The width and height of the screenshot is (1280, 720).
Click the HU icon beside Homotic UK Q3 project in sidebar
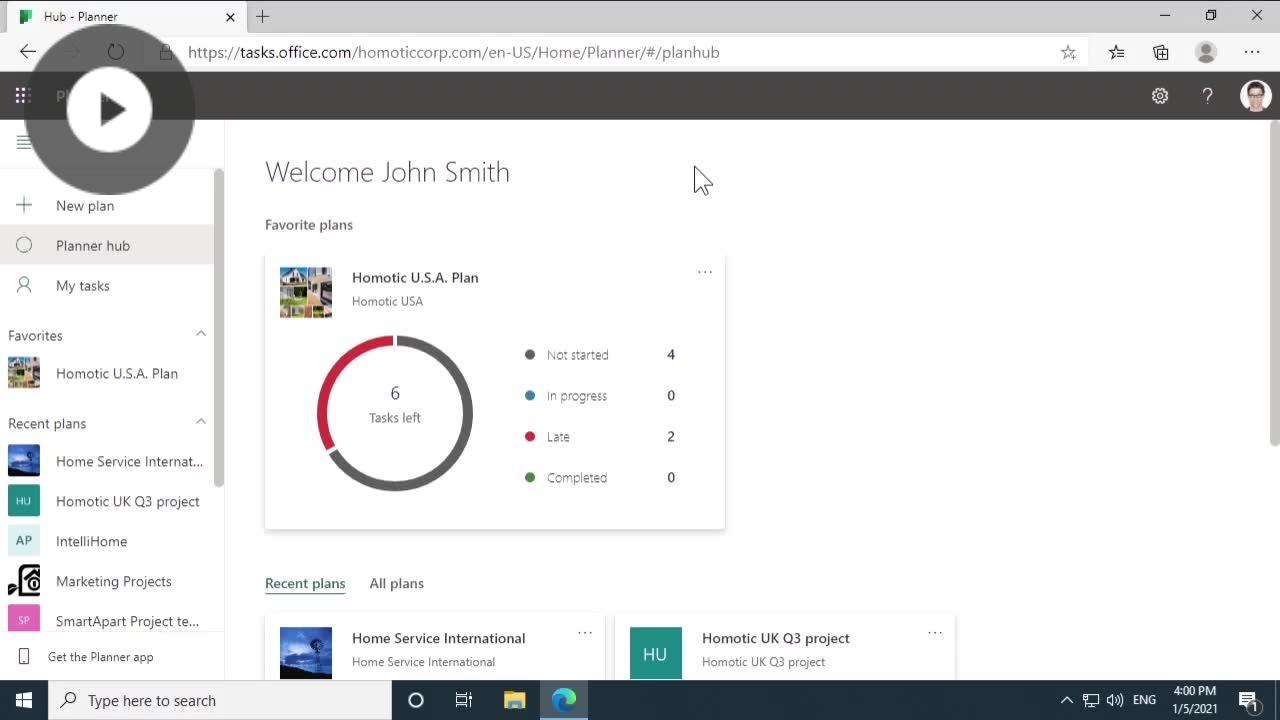point(24,501)
